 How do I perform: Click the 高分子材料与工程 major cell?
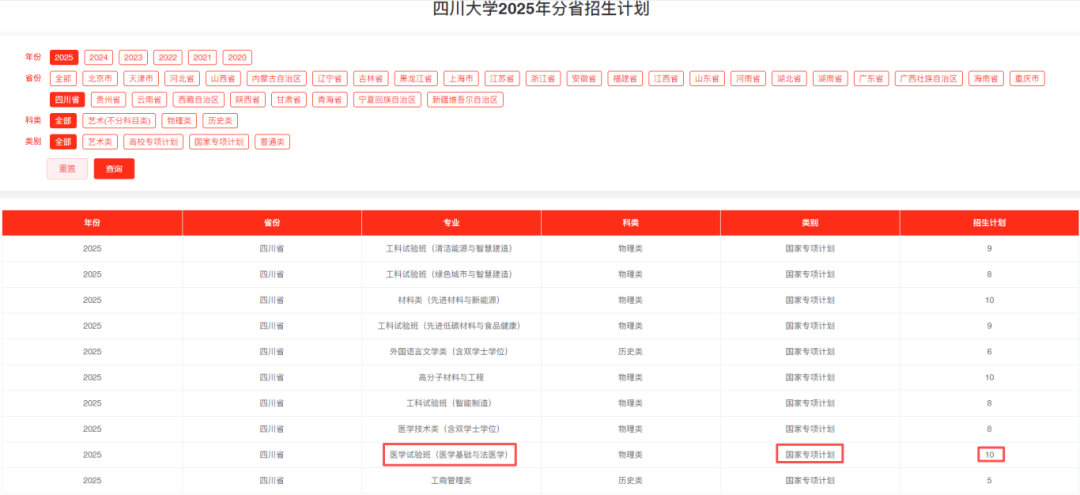(450, 377)
